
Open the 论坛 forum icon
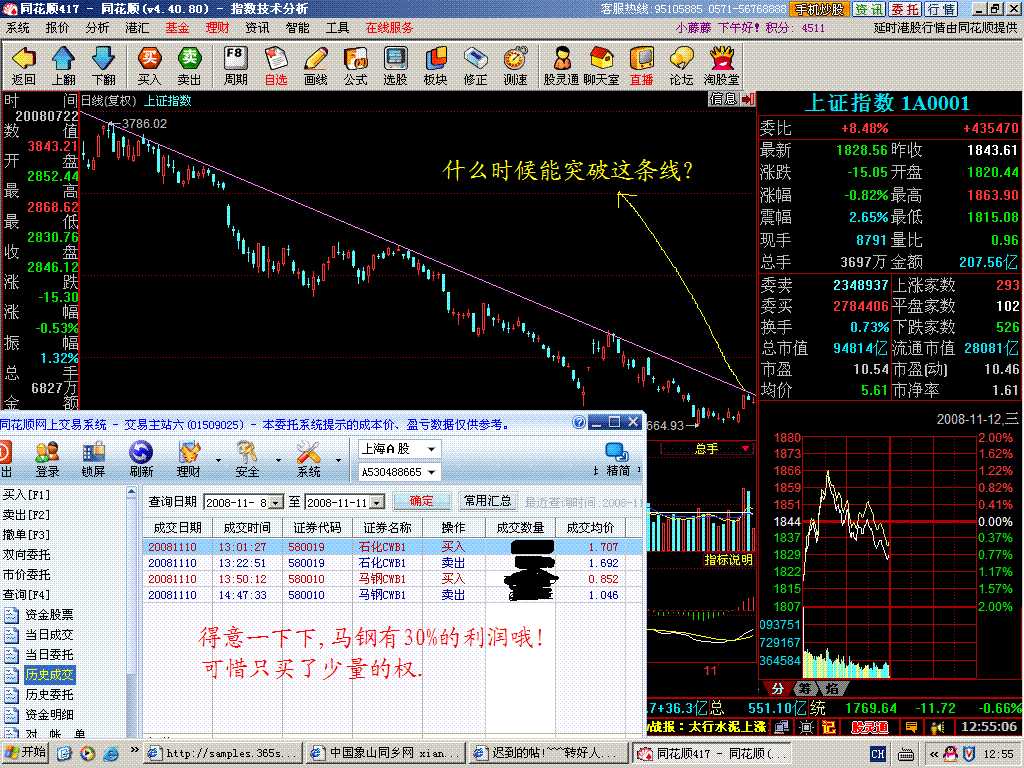681,65
